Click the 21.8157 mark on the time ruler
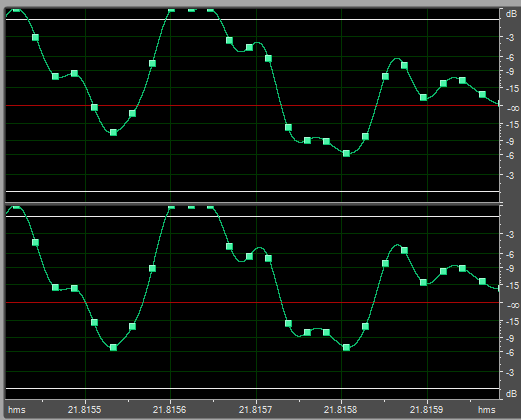521x420 pixels. [x=255, y=409]
